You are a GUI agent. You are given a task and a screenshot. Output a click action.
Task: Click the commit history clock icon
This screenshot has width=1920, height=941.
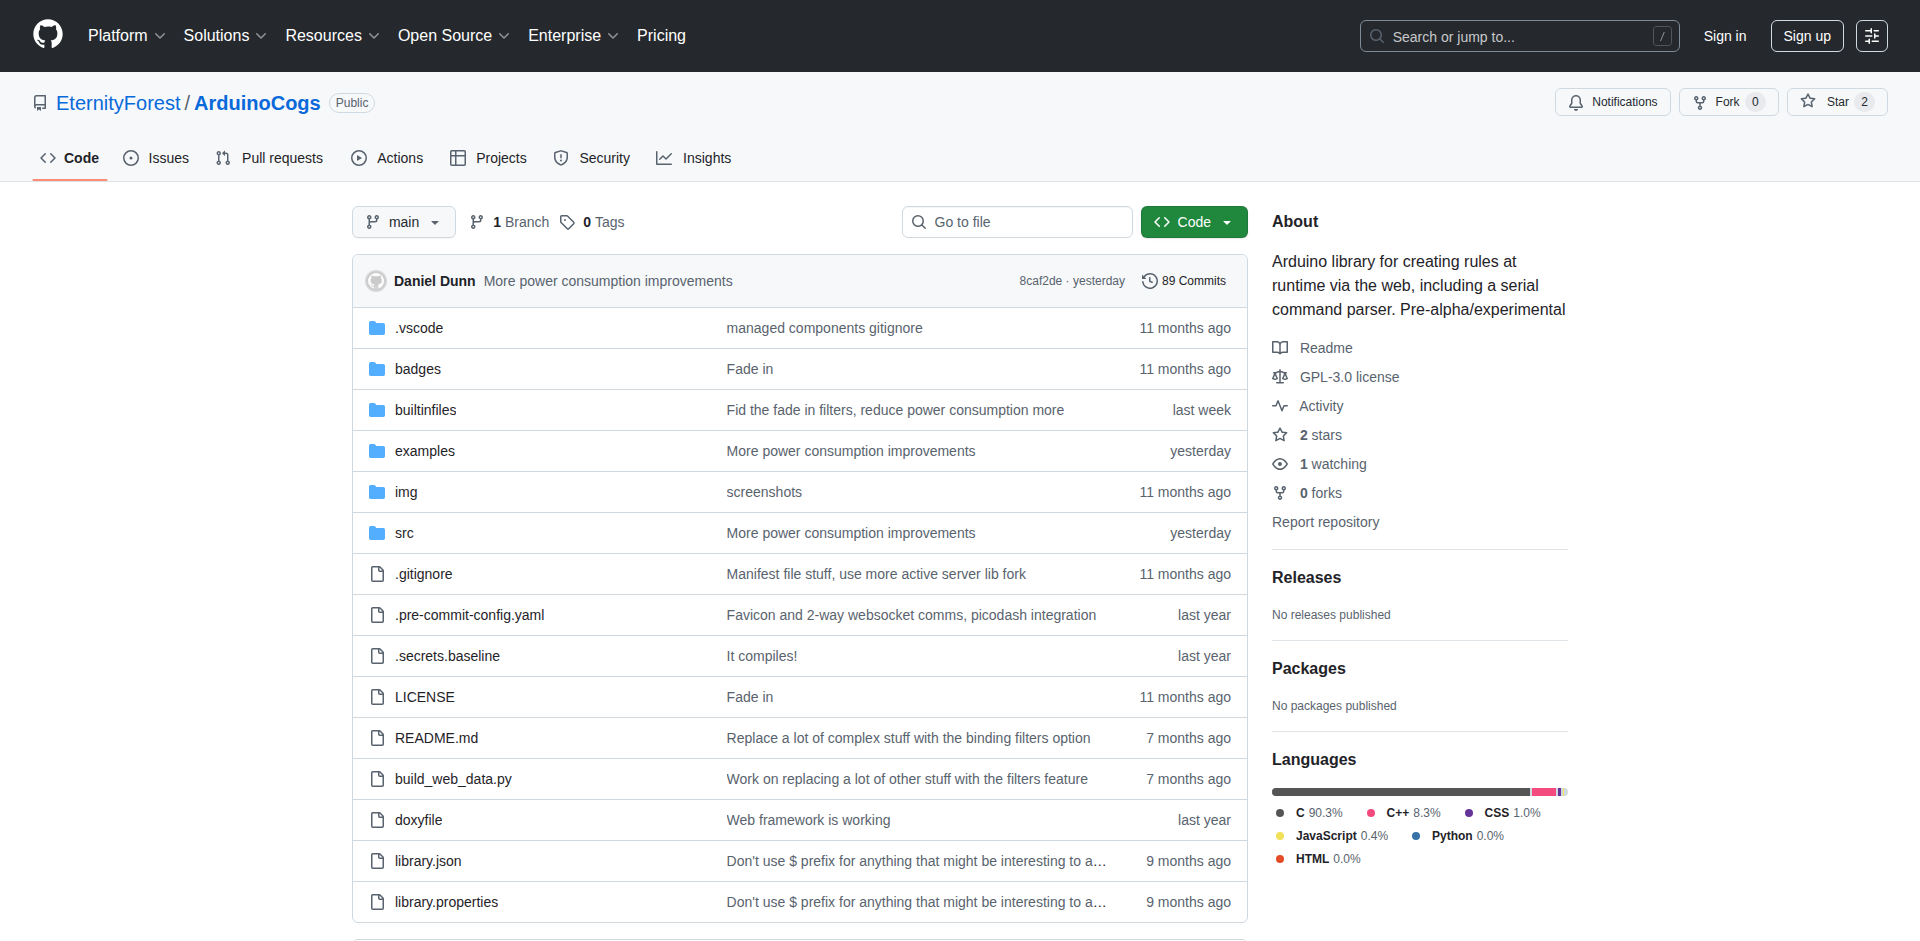click(1150, 281)
